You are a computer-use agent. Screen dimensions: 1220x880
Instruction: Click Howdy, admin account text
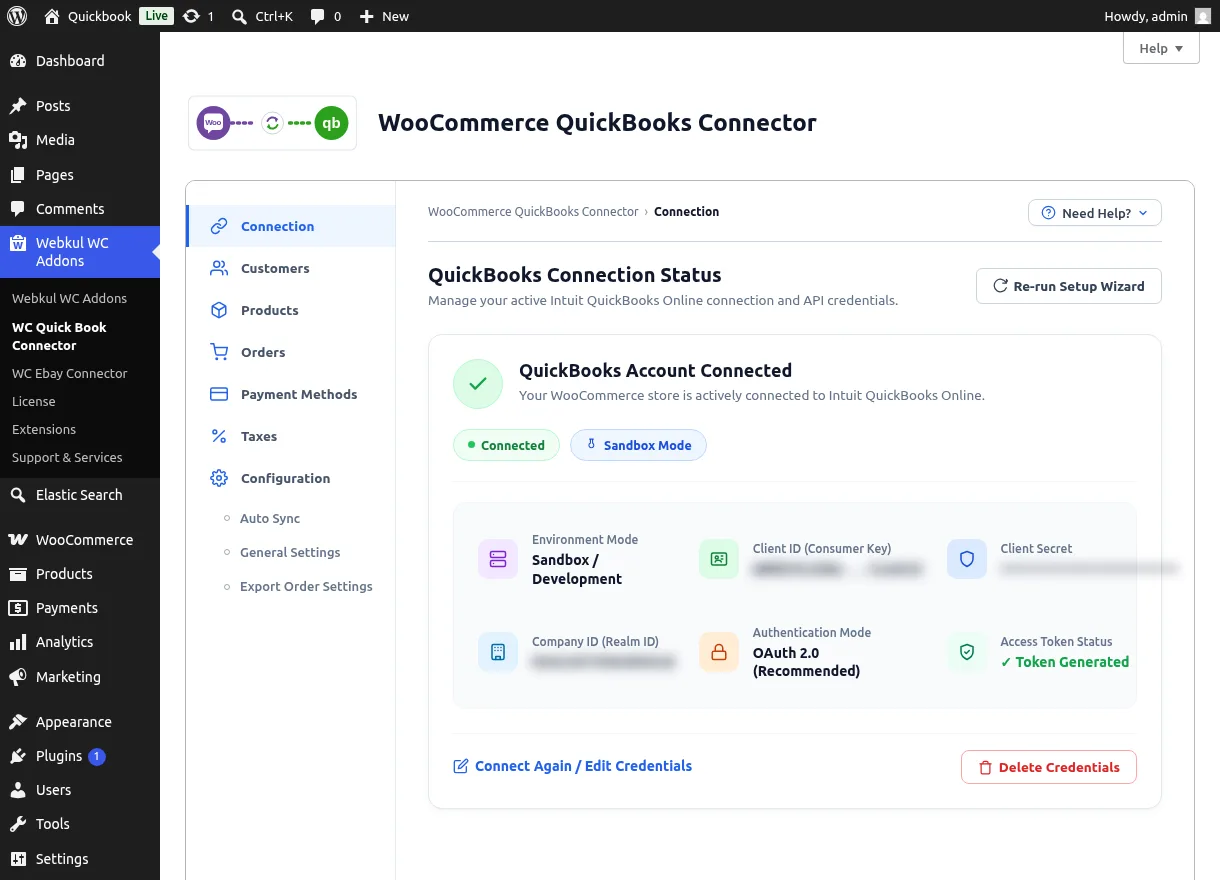tap(1146, 16)
